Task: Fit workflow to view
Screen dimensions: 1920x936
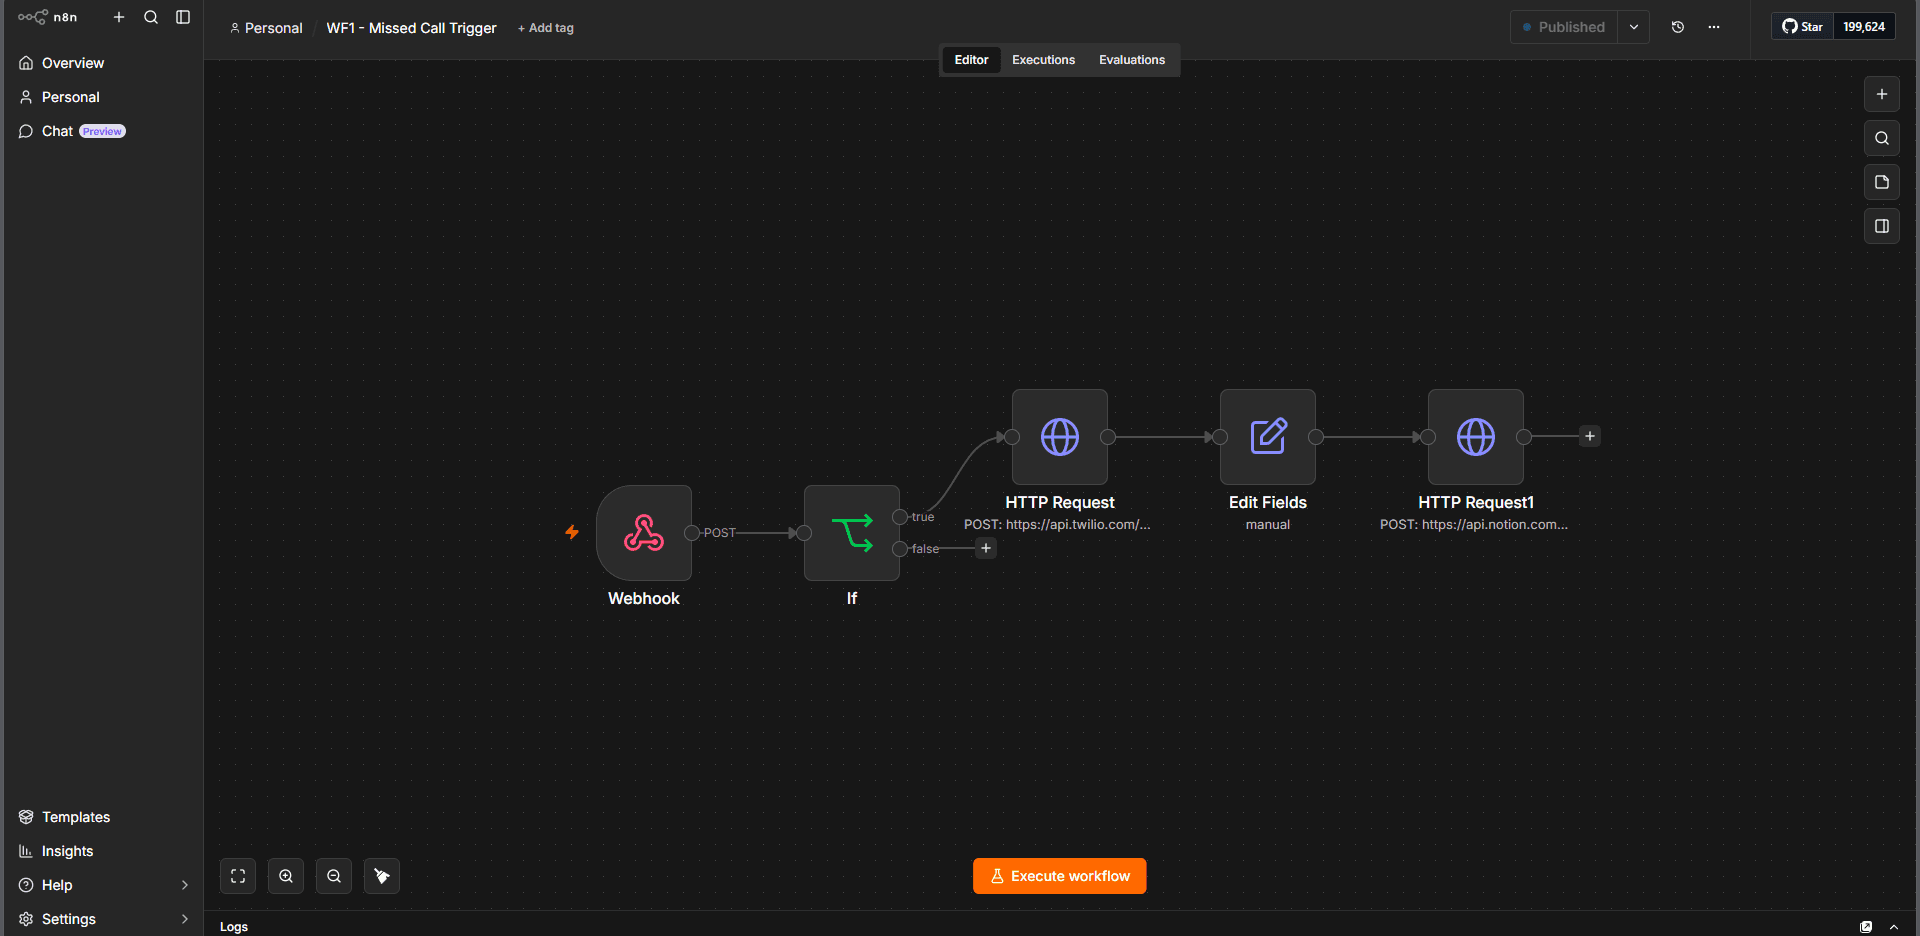Action: [238, 876]
